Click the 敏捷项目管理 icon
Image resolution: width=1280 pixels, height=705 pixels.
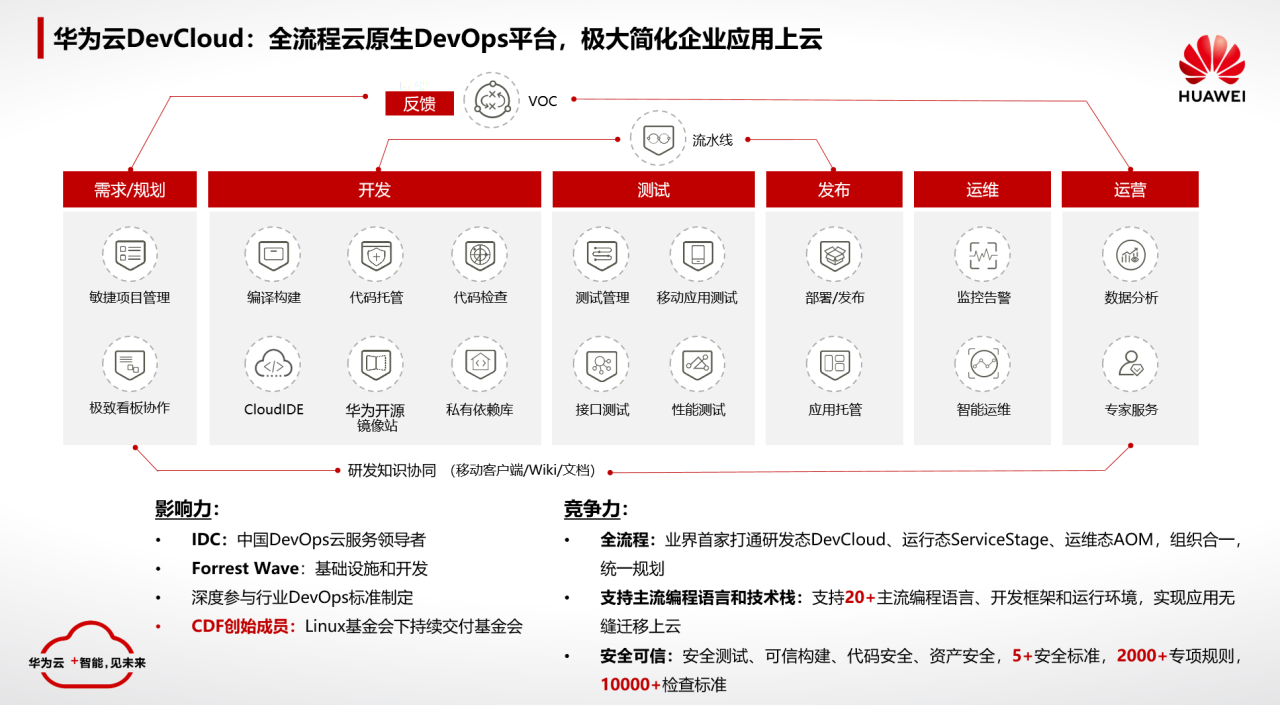click(130, 254)
